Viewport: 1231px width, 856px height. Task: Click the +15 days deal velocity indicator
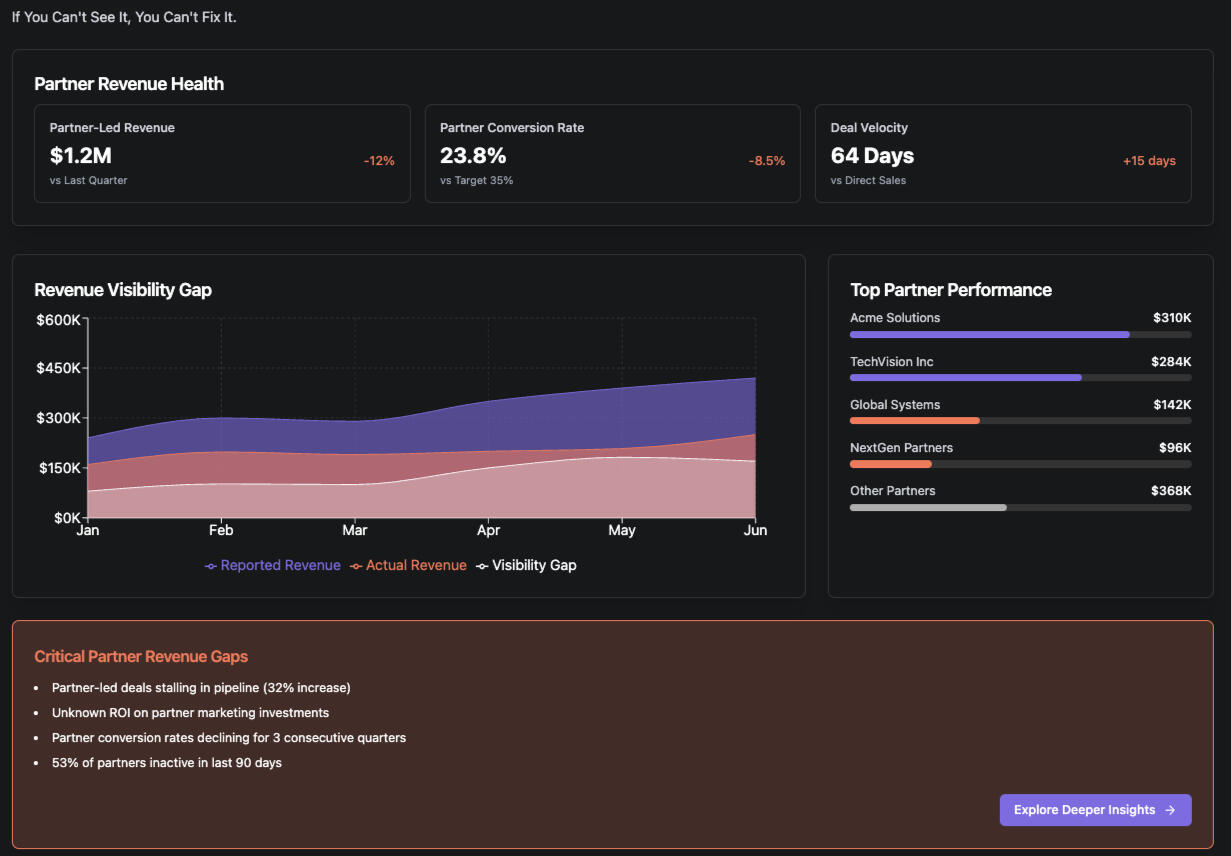click(x=1149, y=161)
